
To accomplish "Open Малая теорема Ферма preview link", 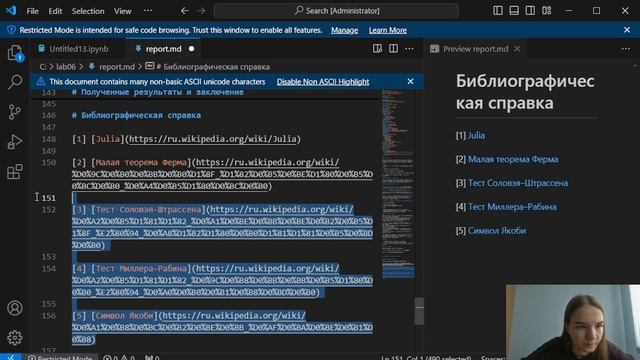I will (x=513, y=159).
